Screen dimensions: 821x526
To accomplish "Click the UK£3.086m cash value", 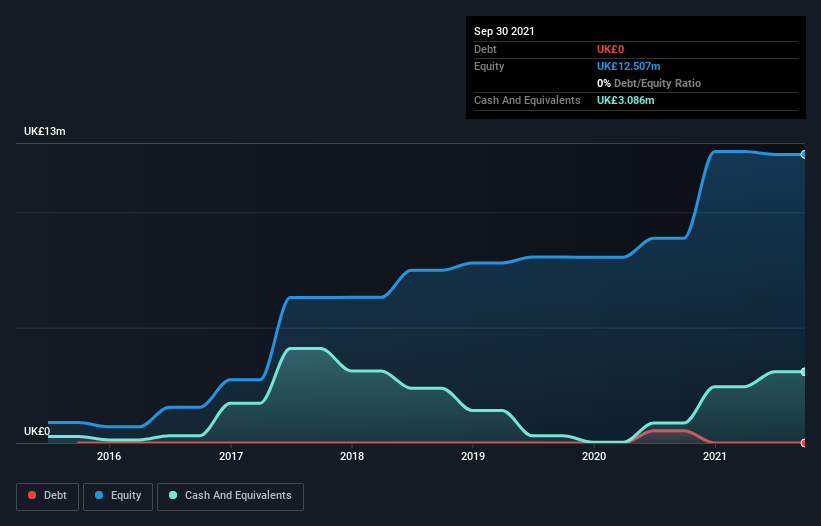I will coord(626,100).
